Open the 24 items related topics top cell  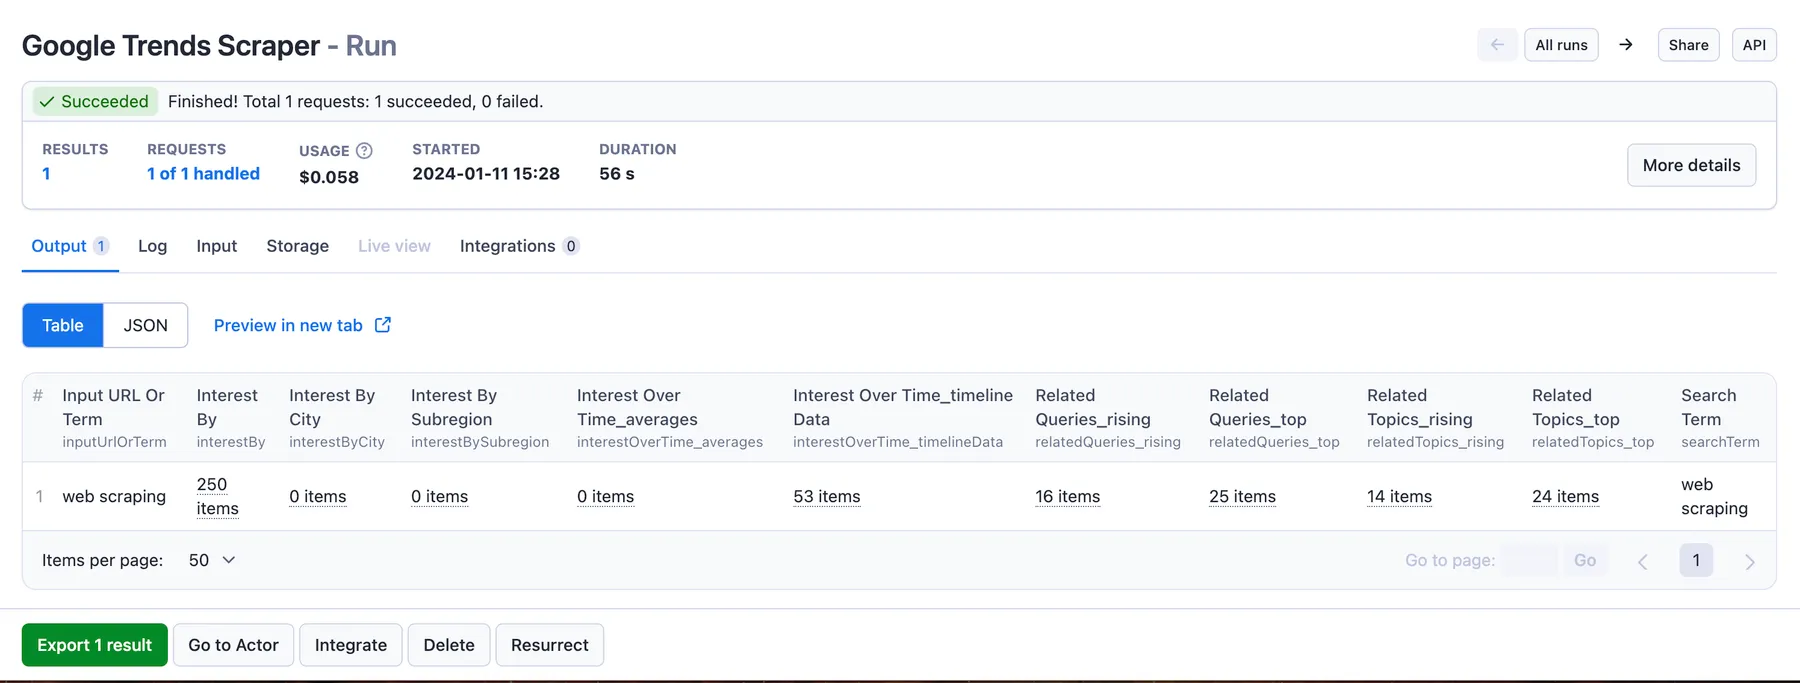point(1565,496)
